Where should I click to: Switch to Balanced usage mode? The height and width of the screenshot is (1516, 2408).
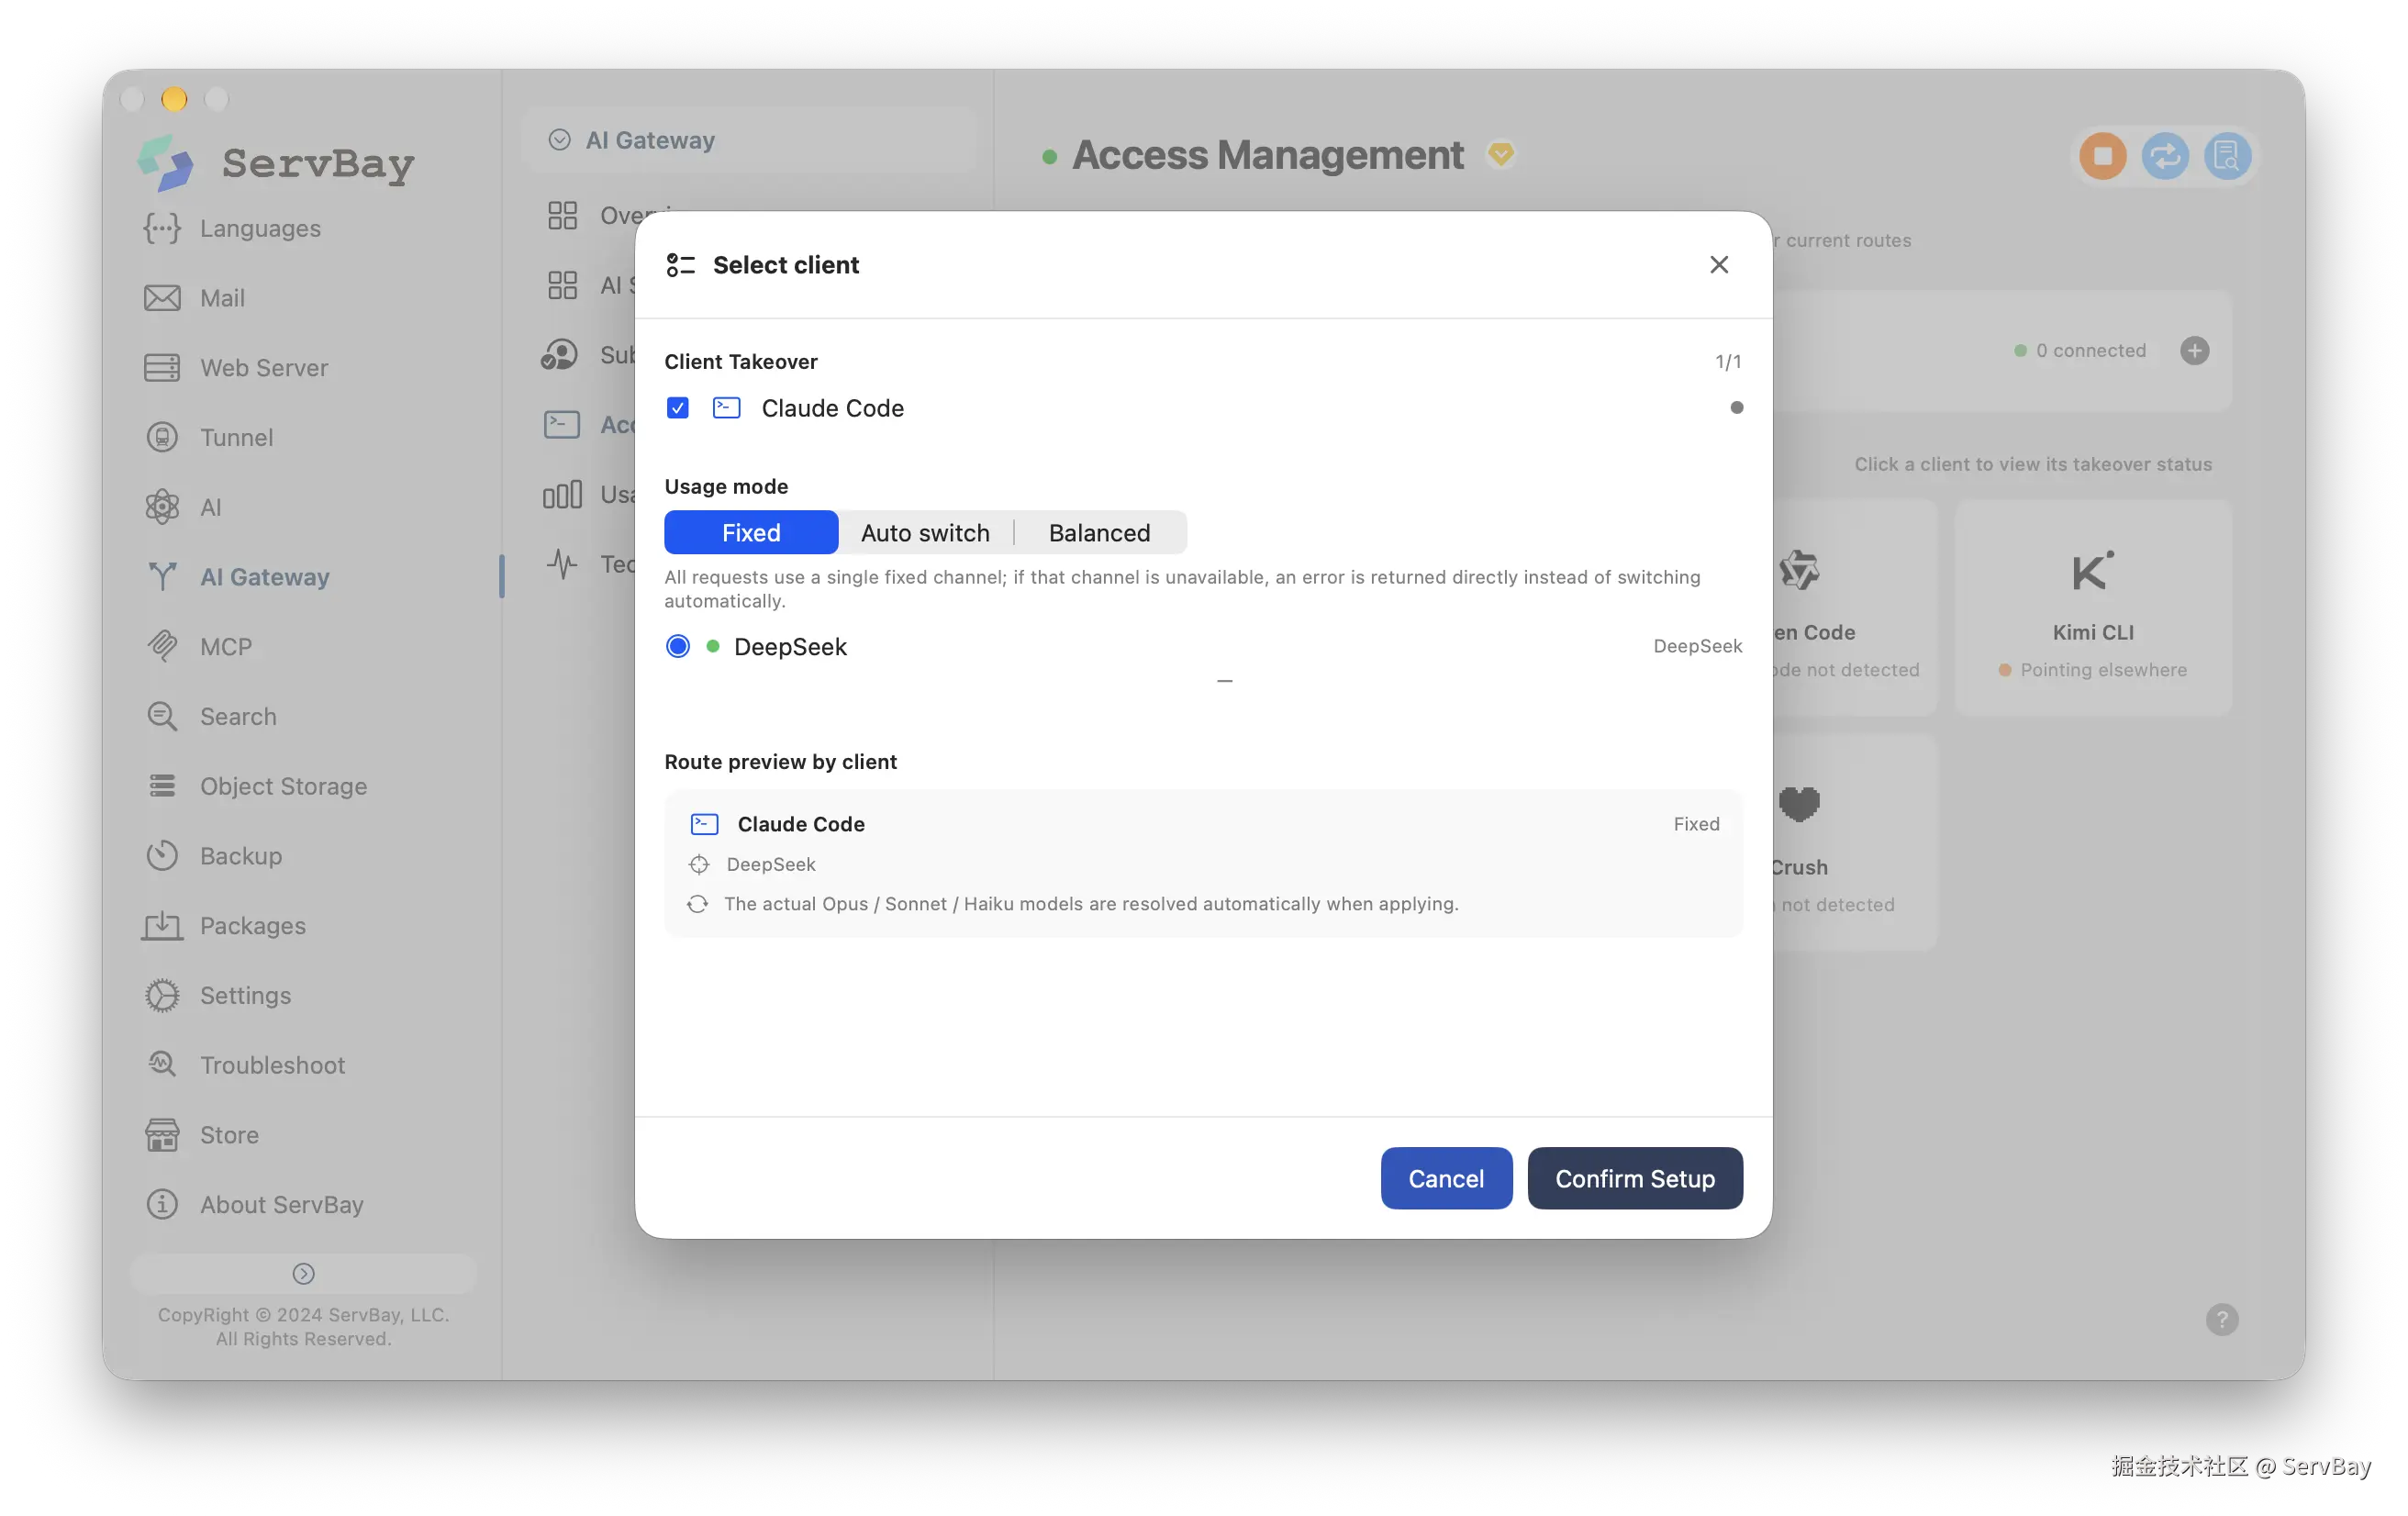[x=1100, y=533]
